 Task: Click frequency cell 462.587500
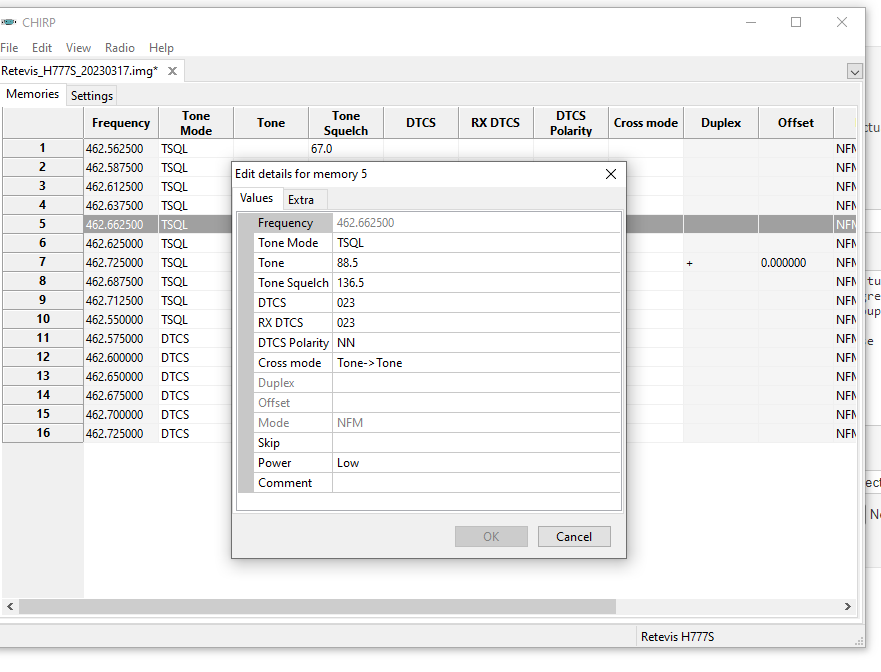coord(121,167)
